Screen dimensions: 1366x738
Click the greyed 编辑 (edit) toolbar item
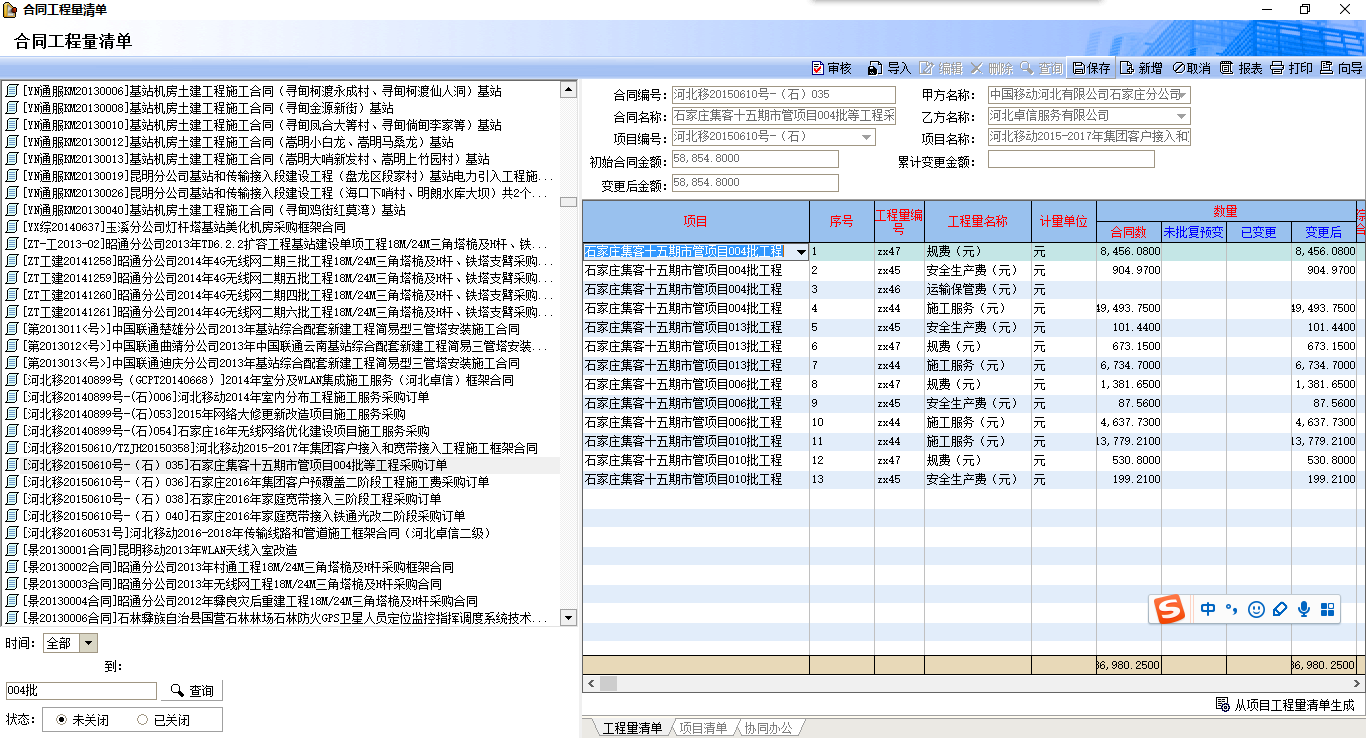click(941, 68)
